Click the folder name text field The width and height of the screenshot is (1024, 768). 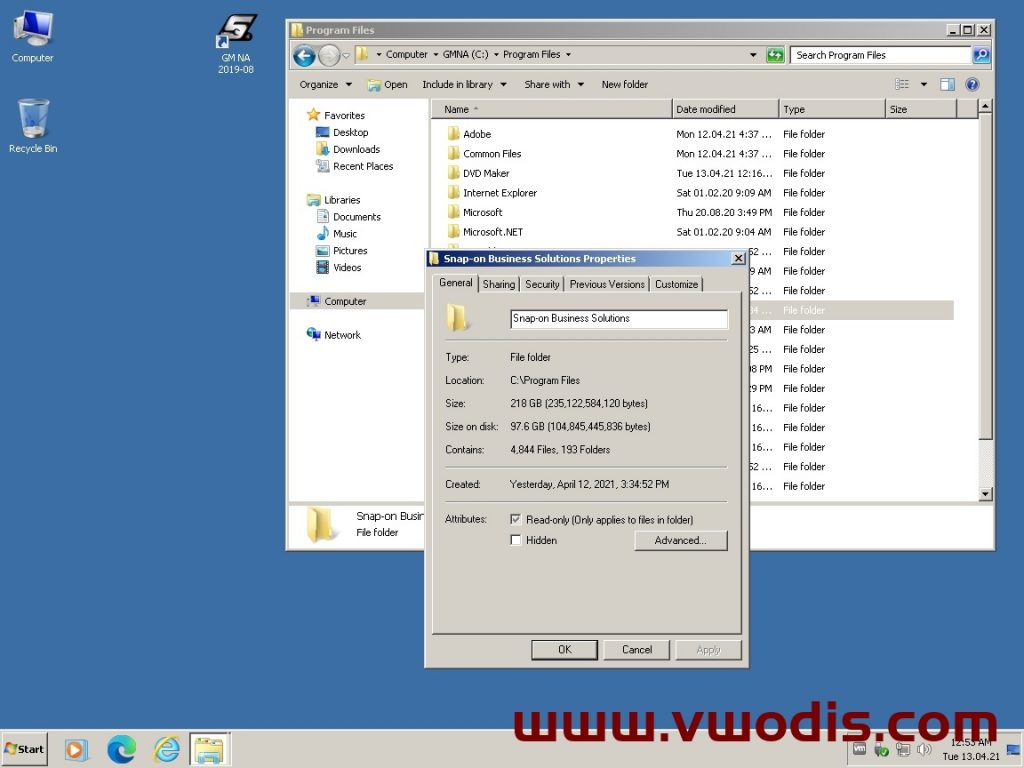coord(618,319)
